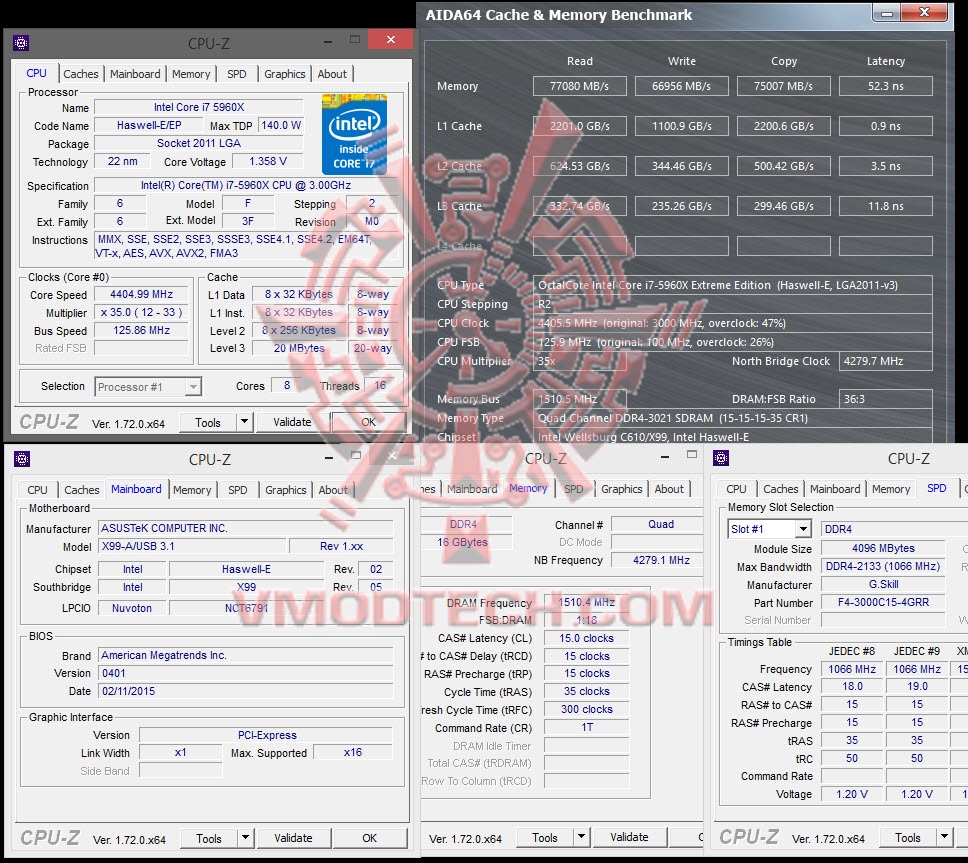Viewport: 968px width, 863px height.
Task: Click Memory Write value 66956 MB/s
Action: pyautogui.click(x=682, y=86)
